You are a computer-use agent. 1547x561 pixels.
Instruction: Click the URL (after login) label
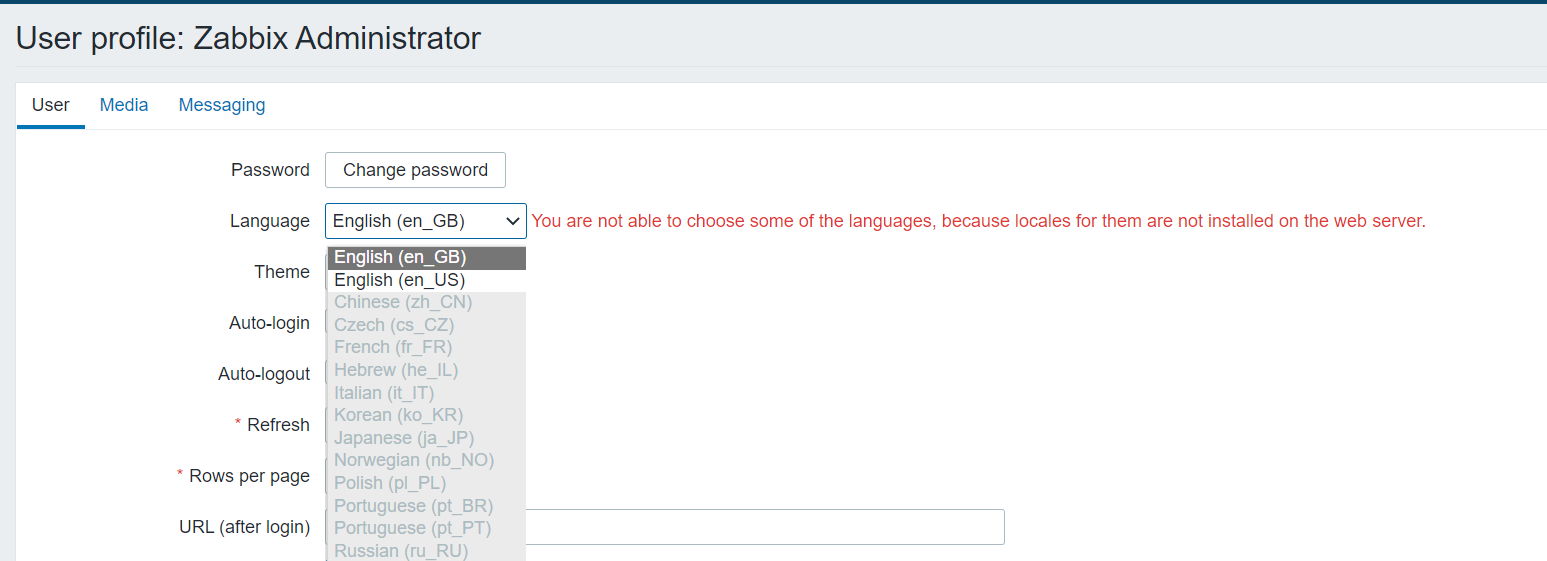tap(244, 527)
